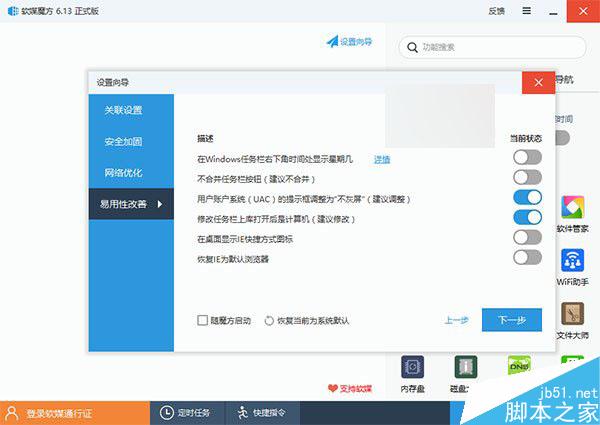
Task: Focus the 功能搜索 search box
Action: tap(495, 47)
